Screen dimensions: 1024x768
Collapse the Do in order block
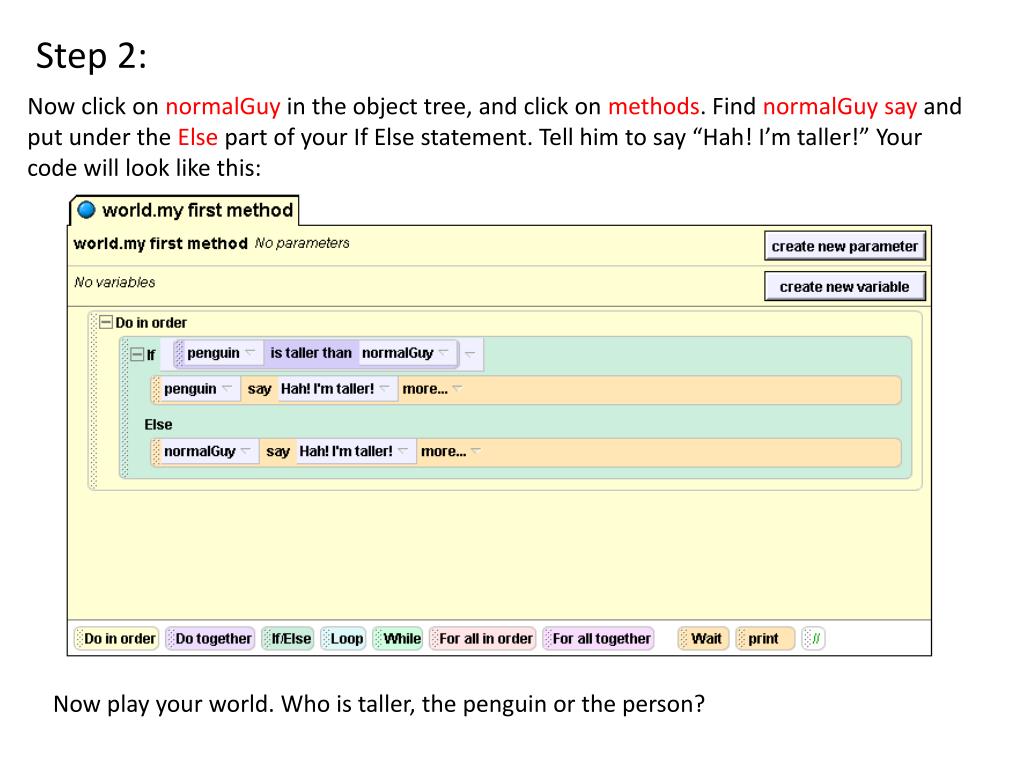point(106,322)
